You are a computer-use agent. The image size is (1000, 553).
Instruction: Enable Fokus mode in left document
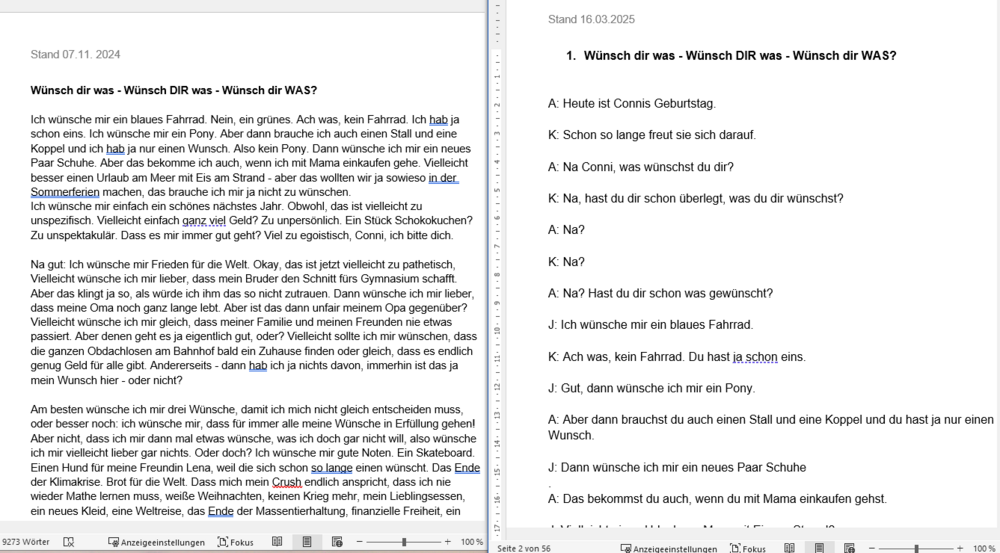pos(237,542)
